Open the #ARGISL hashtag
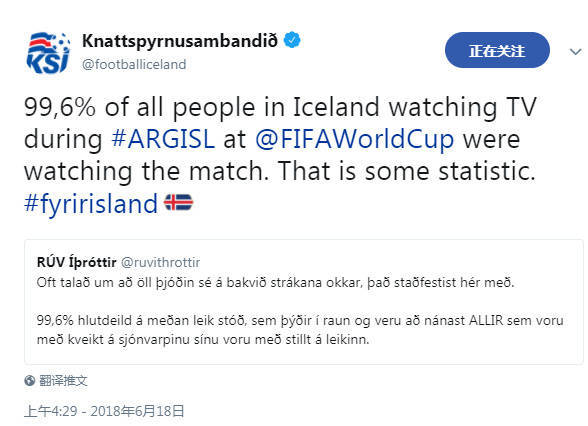The width and height of the screenshot is (588, 426). pos(163,139)
